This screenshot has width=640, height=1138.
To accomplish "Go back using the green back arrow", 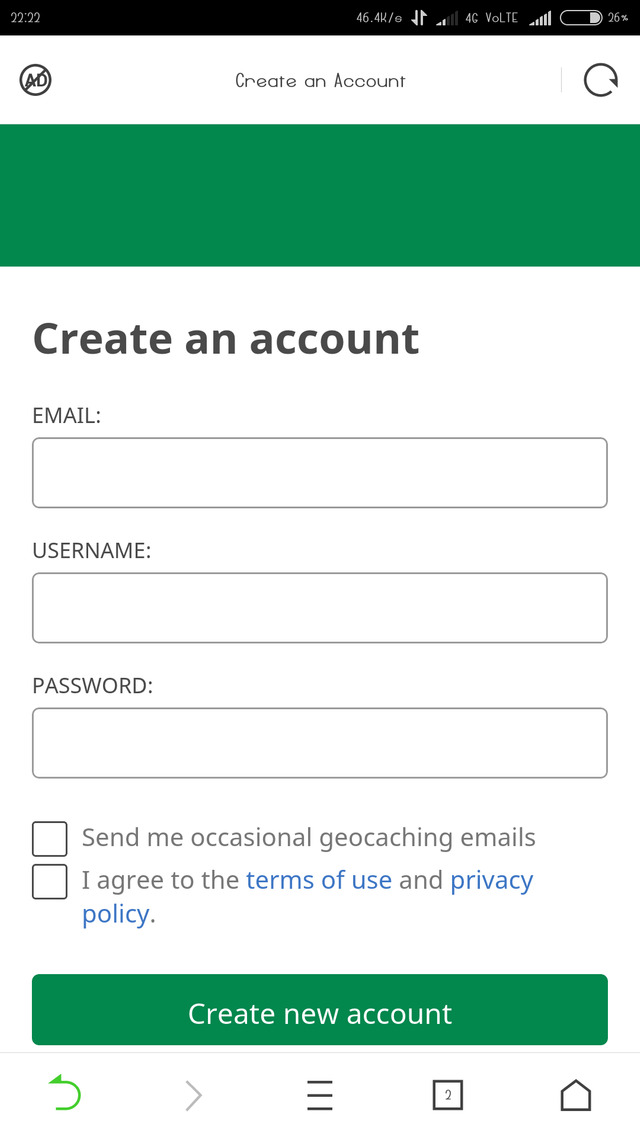I will (x=65, y=1094).
